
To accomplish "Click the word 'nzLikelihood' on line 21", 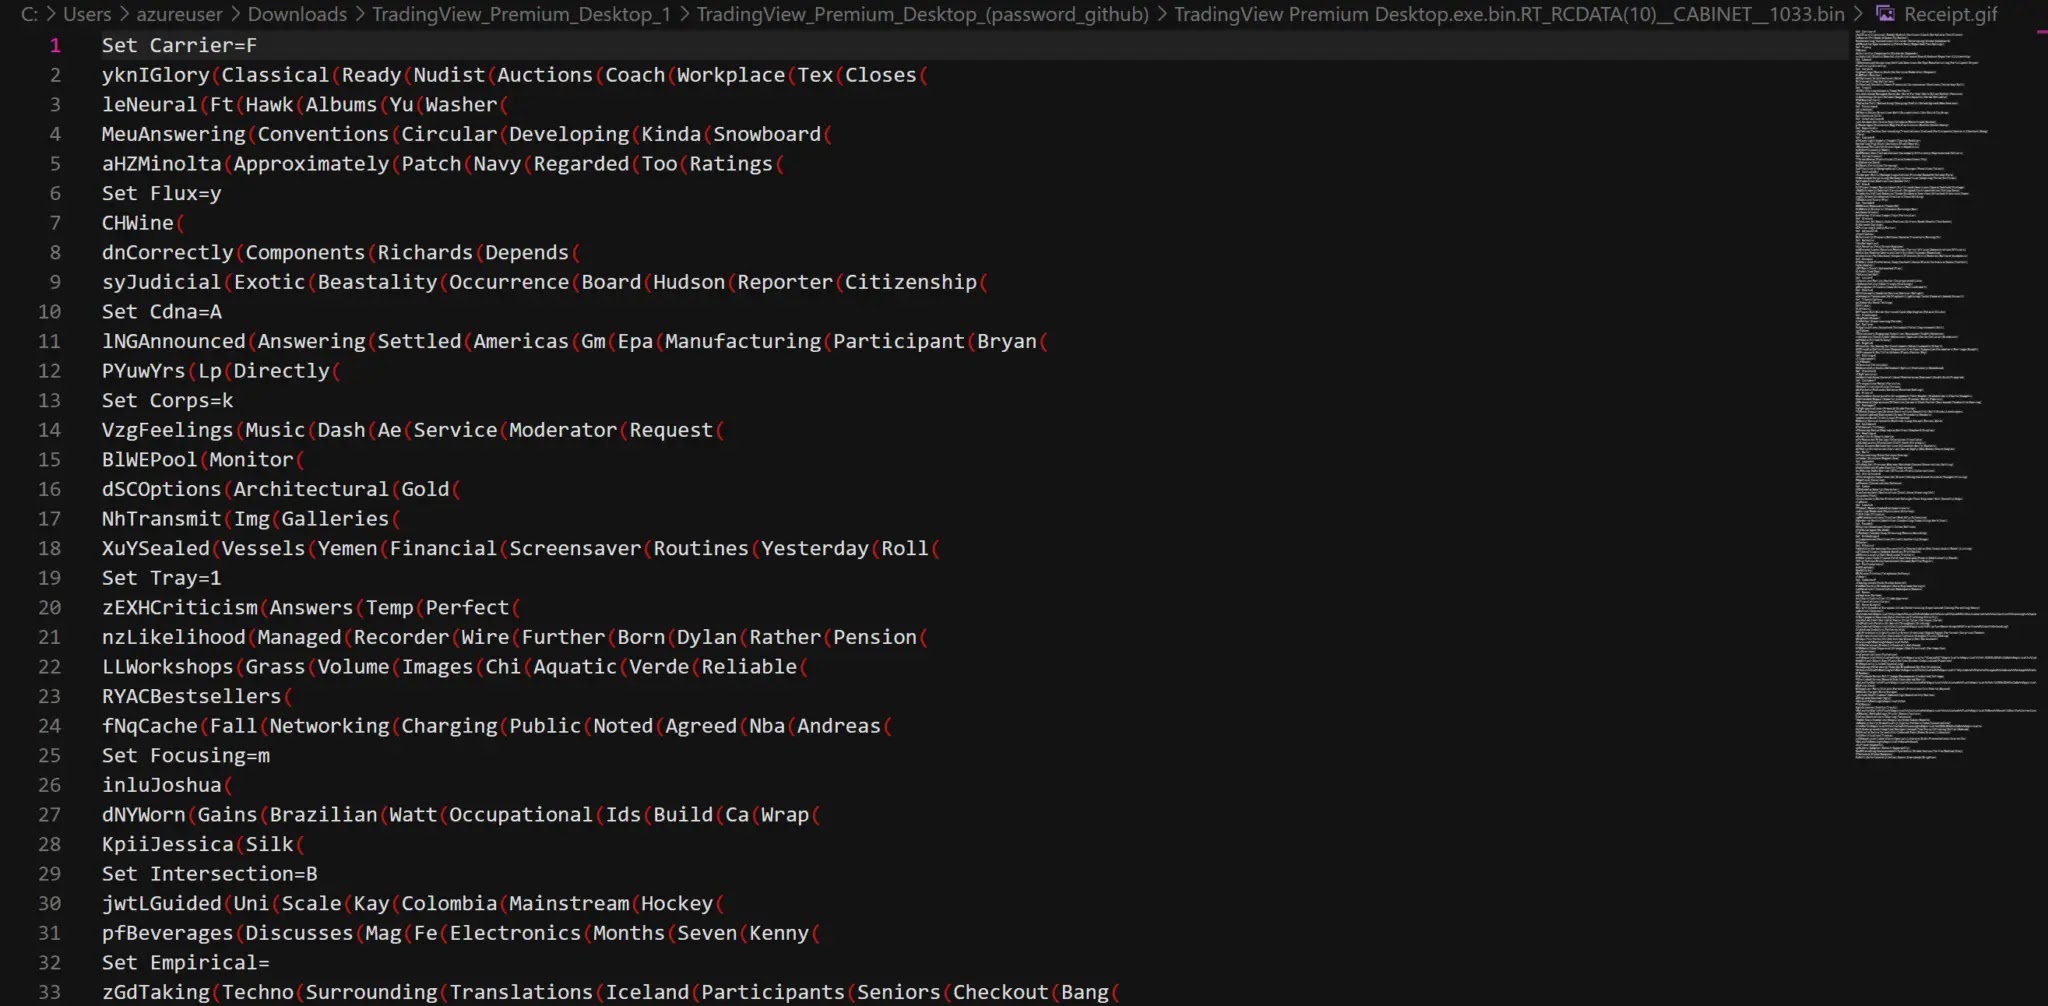I will [x=173, y=637].
